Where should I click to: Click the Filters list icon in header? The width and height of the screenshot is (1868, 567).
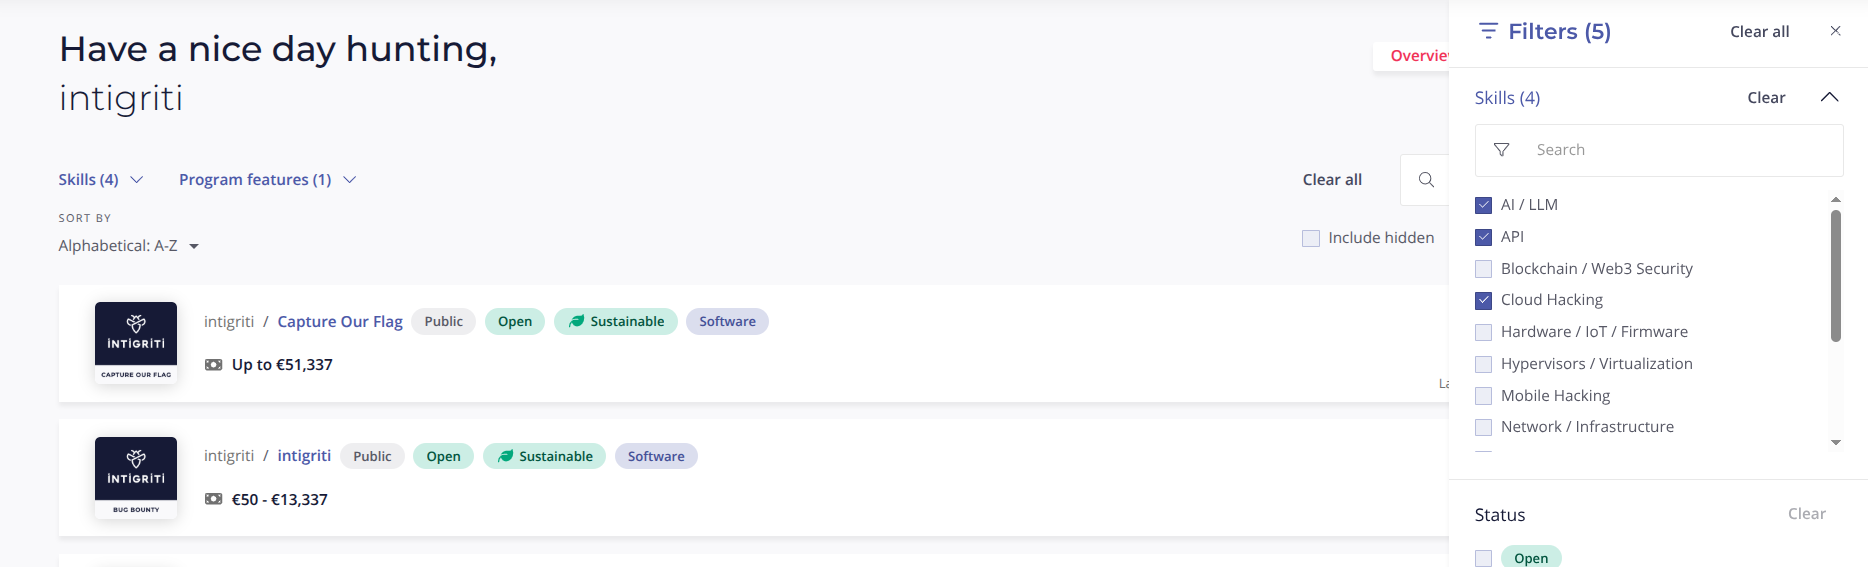1488,31
